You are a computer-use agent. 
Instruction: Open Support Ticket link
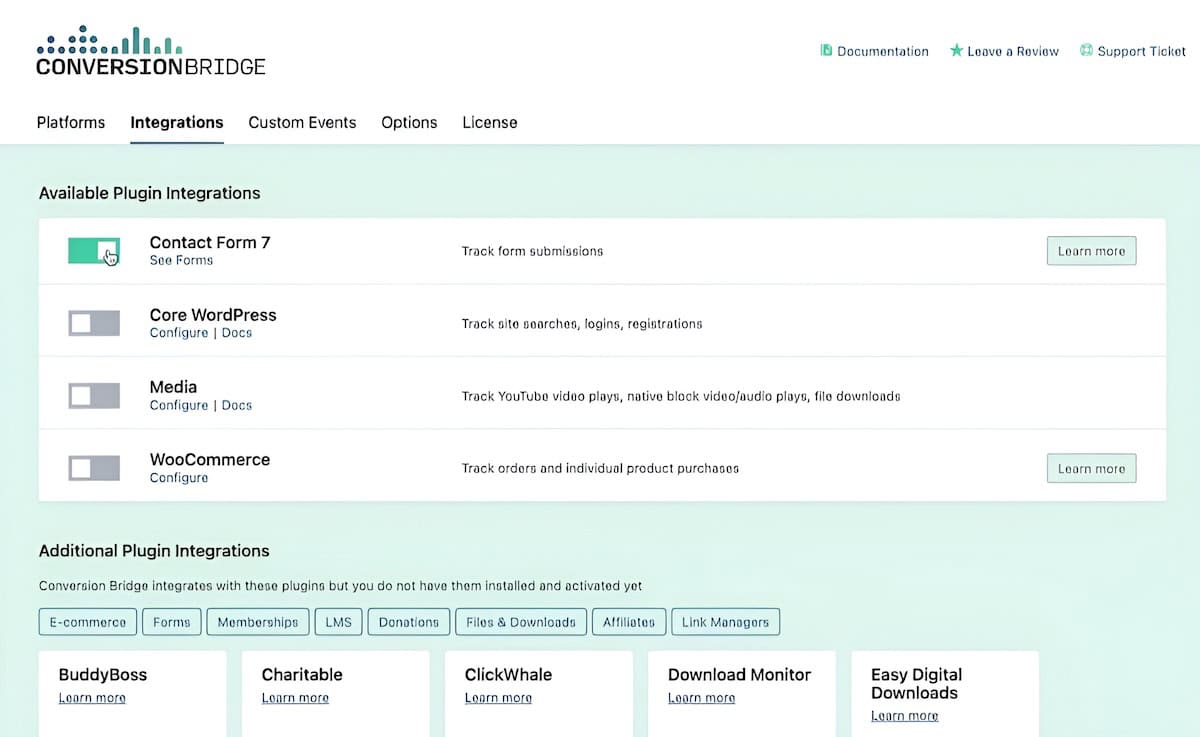(1141, 51)
